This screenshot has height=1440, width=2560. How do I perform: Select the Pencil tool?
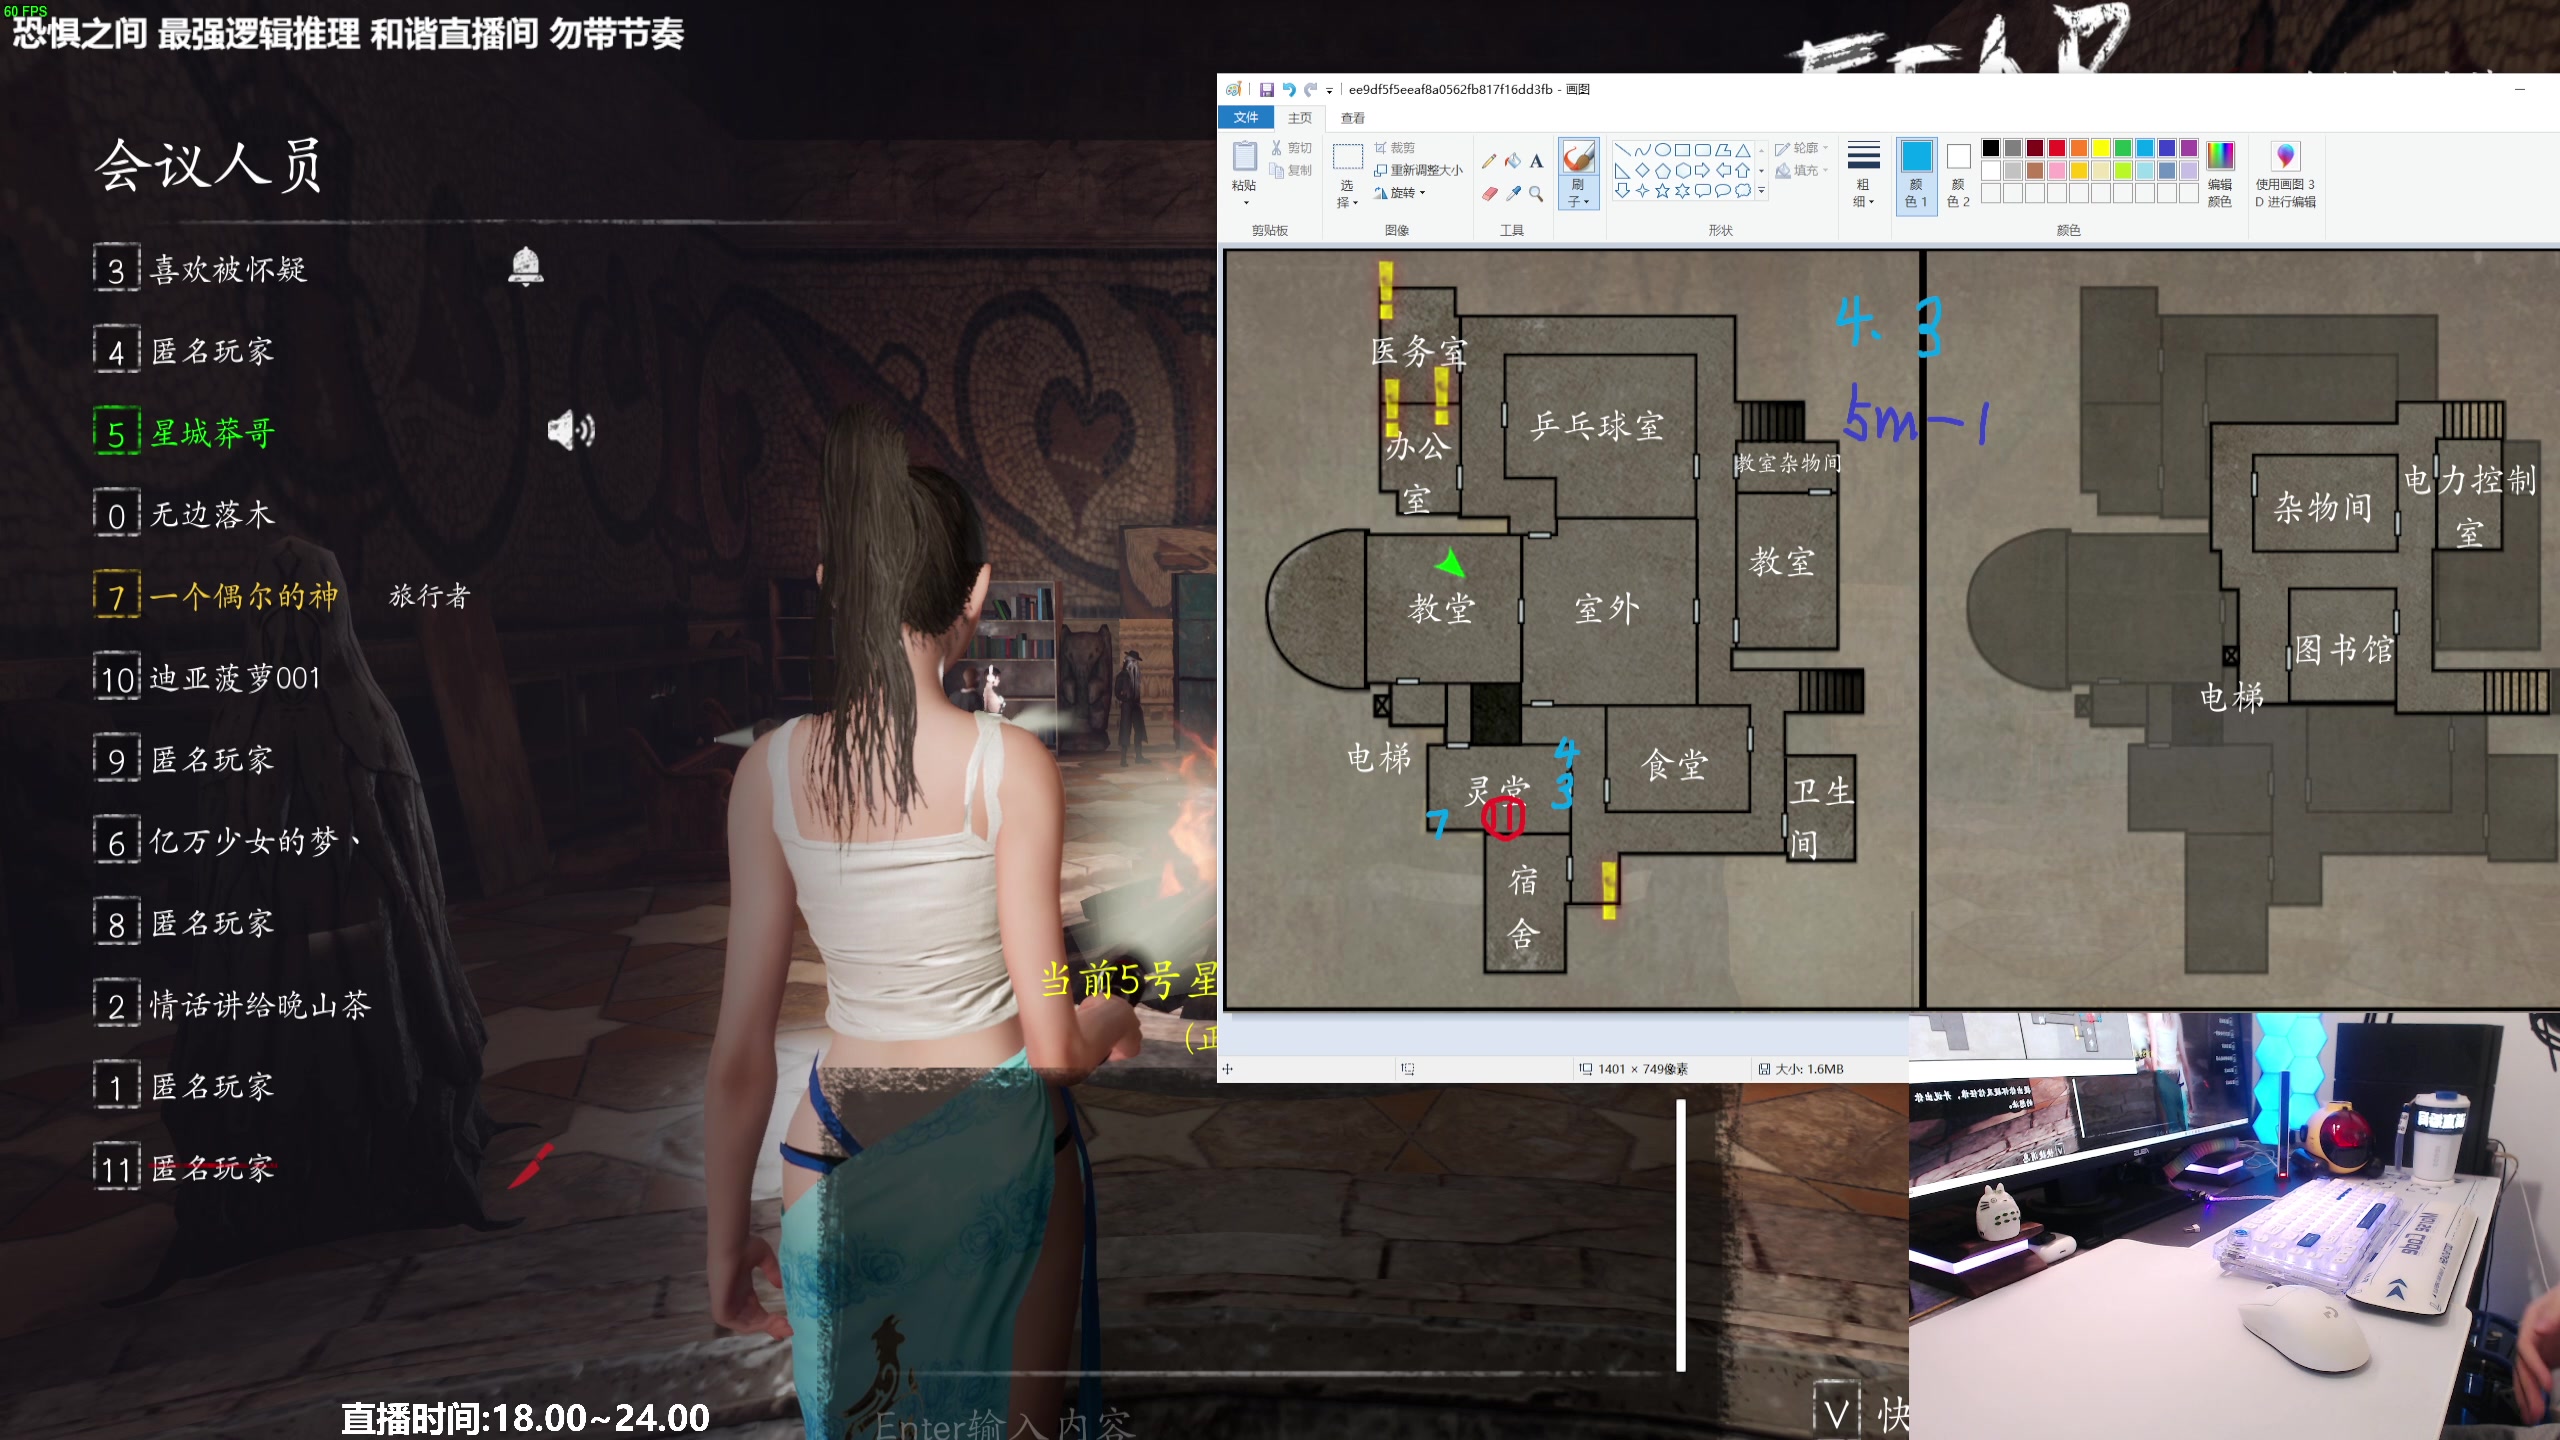[x=1489, y=161]
